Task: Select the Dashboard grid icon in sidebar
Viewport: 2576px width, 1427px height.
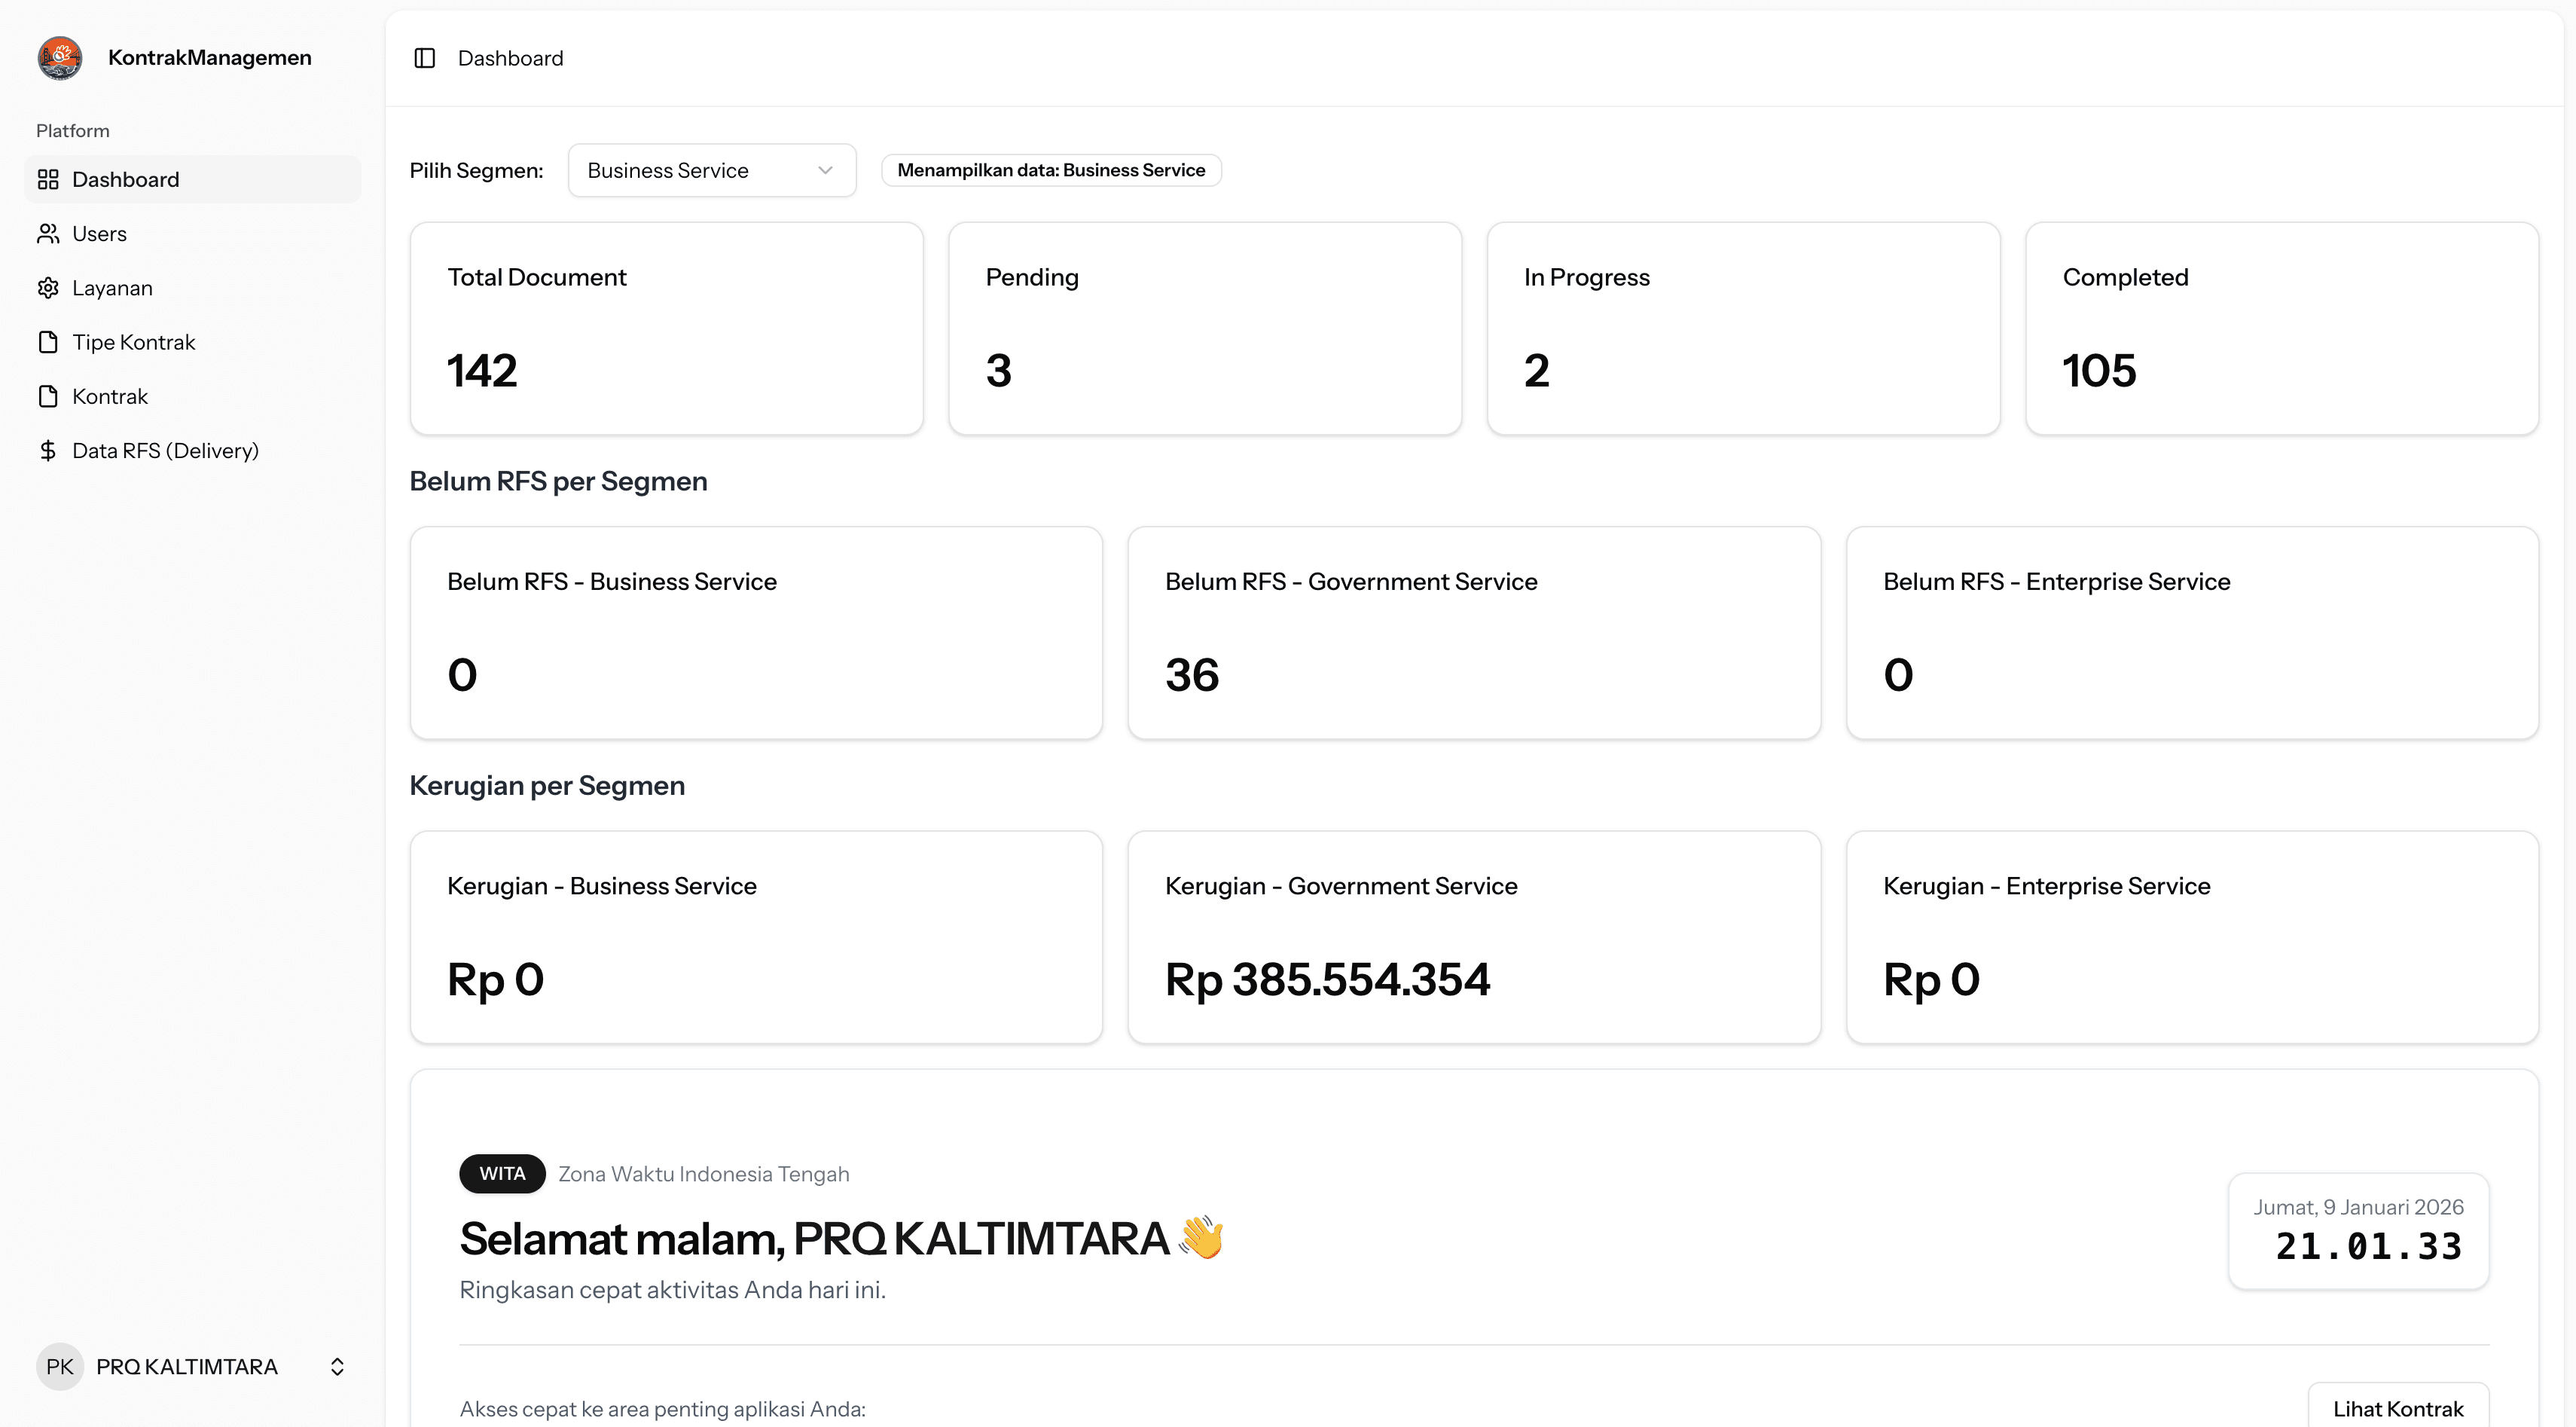Action: [48, 179]
